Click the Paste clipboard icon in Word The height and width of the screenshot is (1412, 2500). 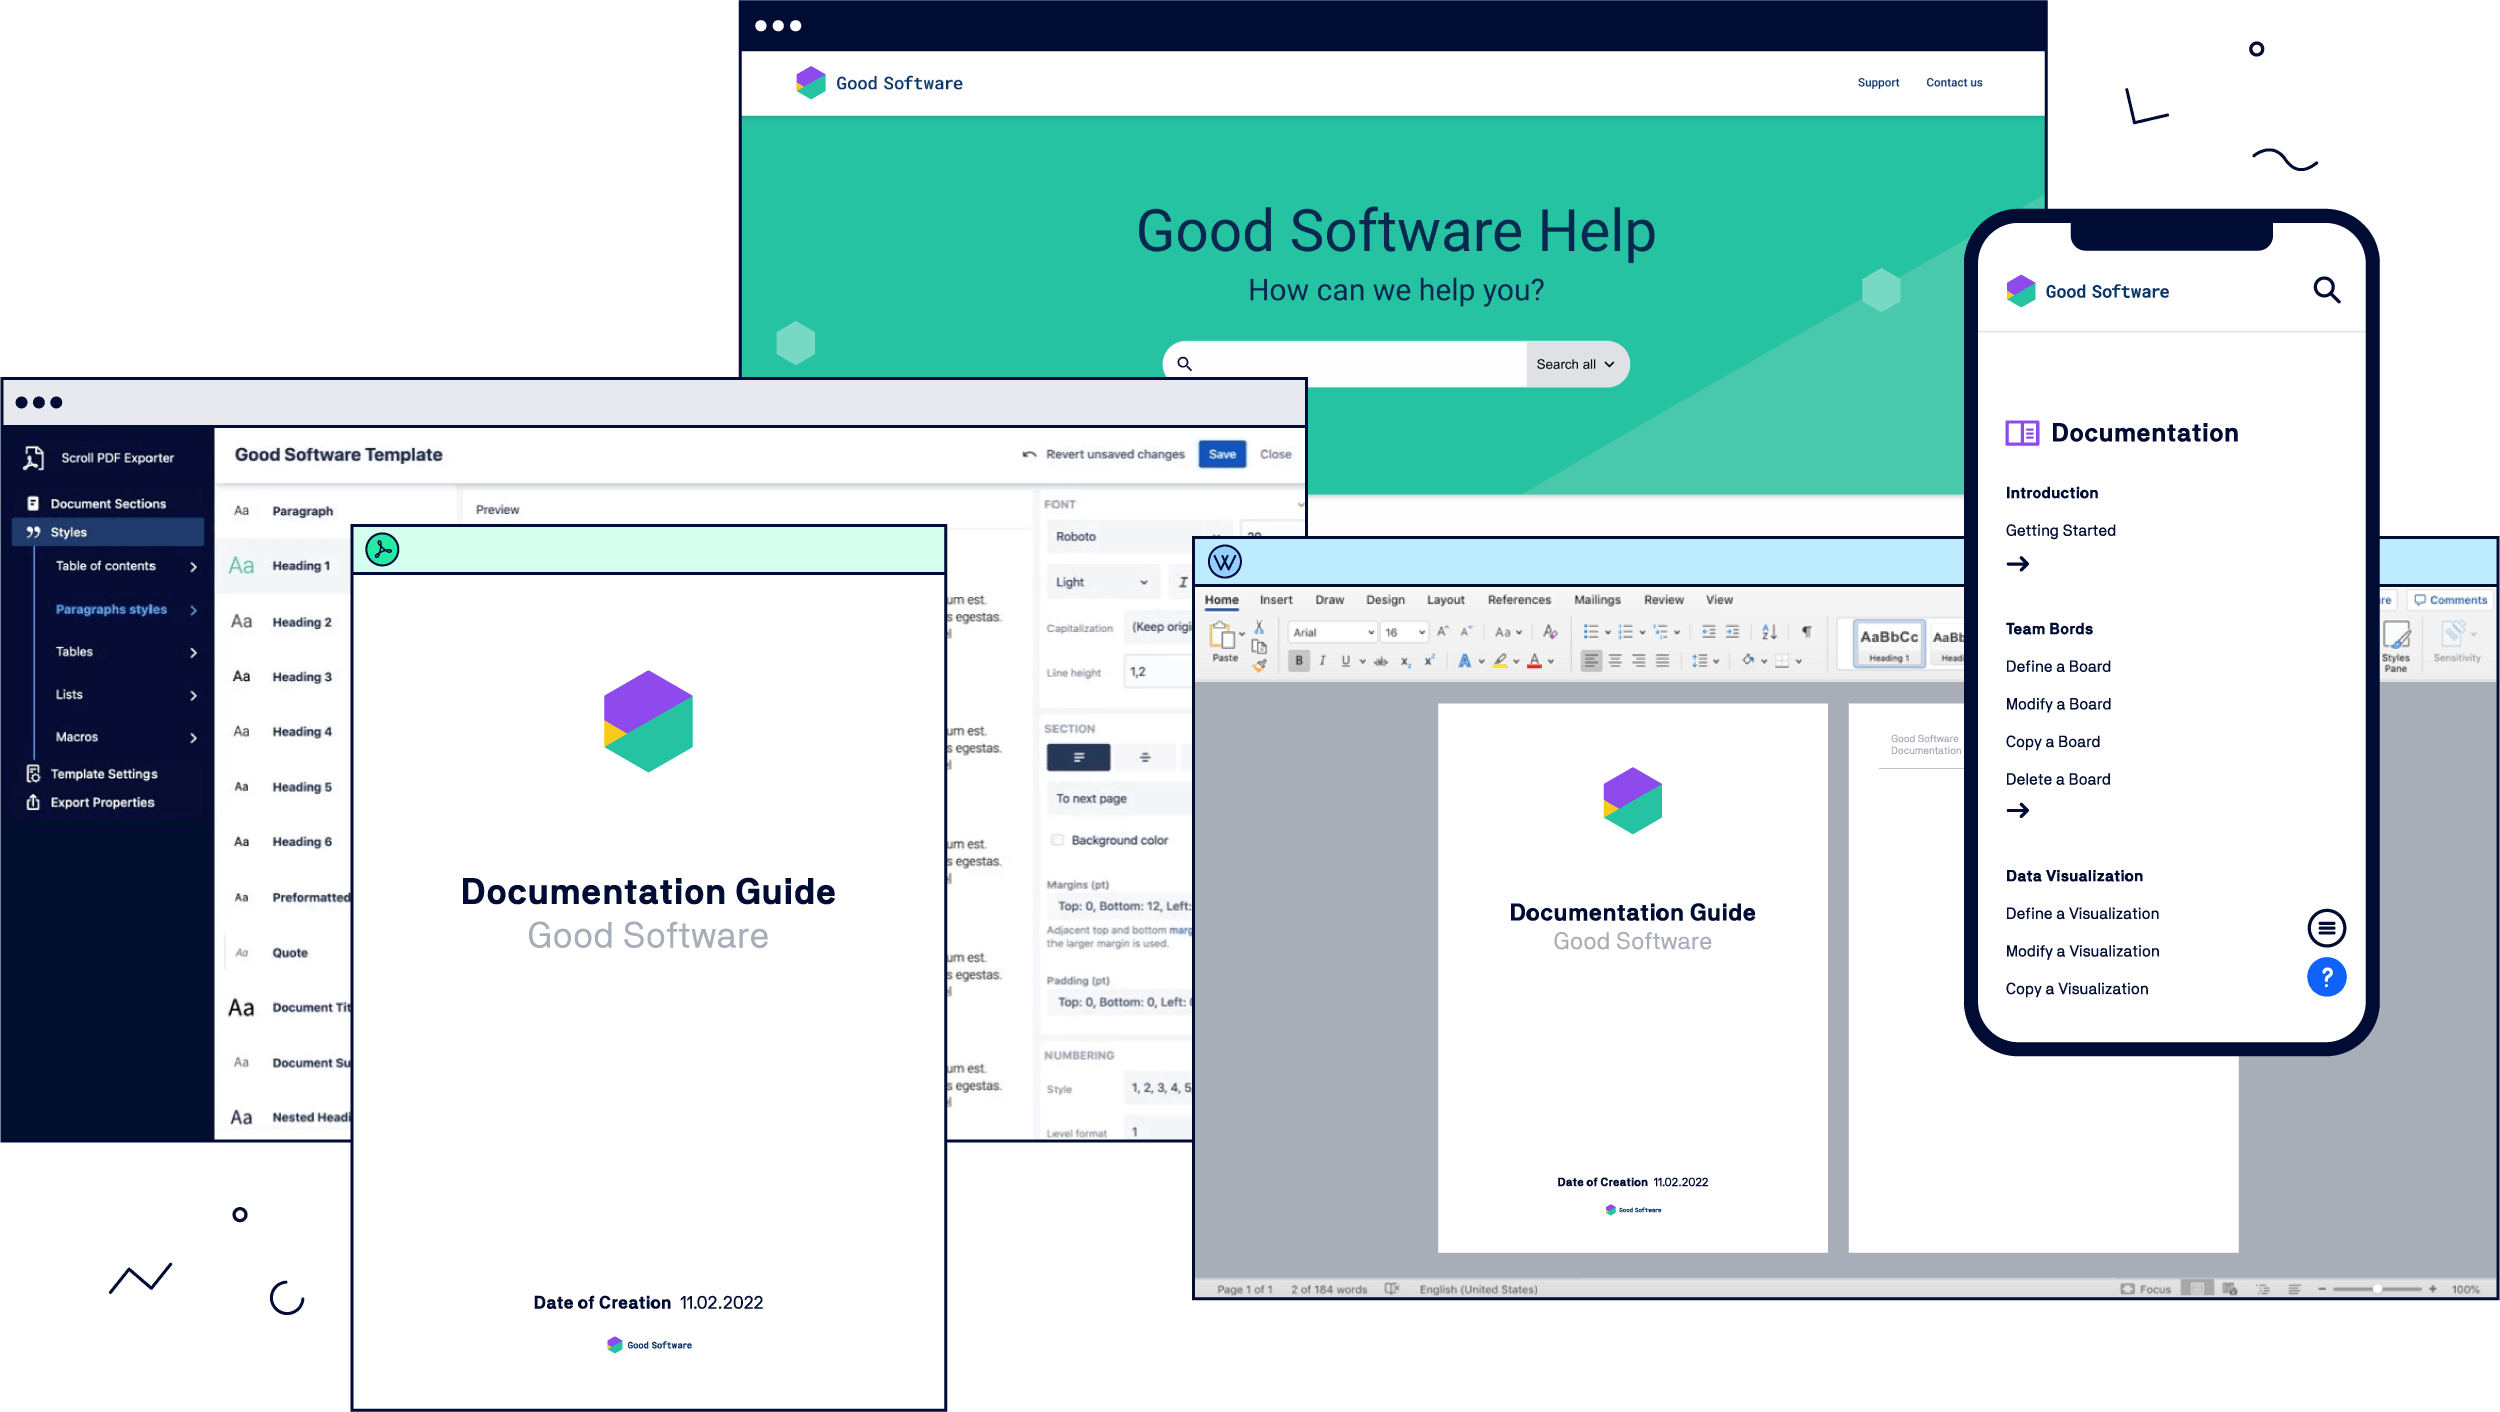(1222, 636)
